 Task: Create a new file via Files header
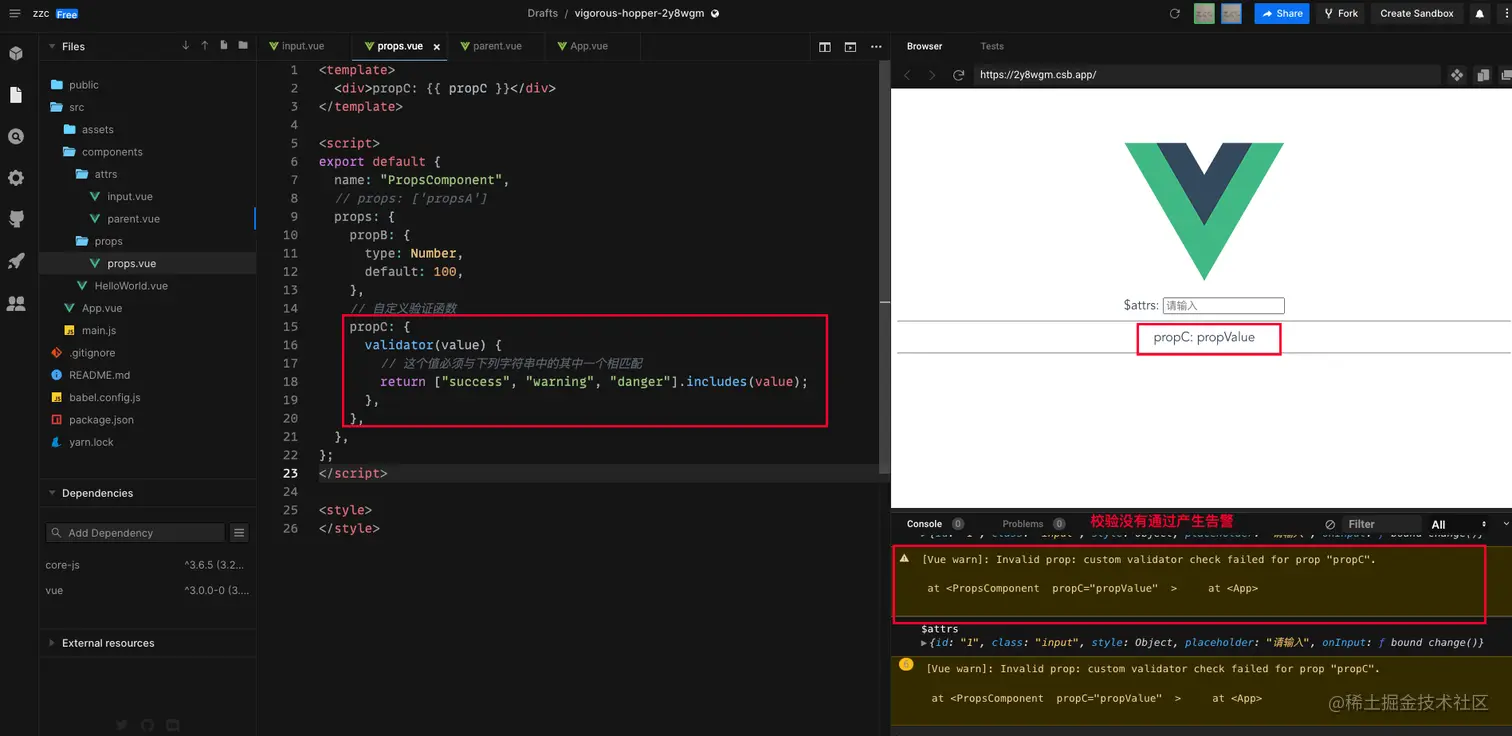point(223,46)
